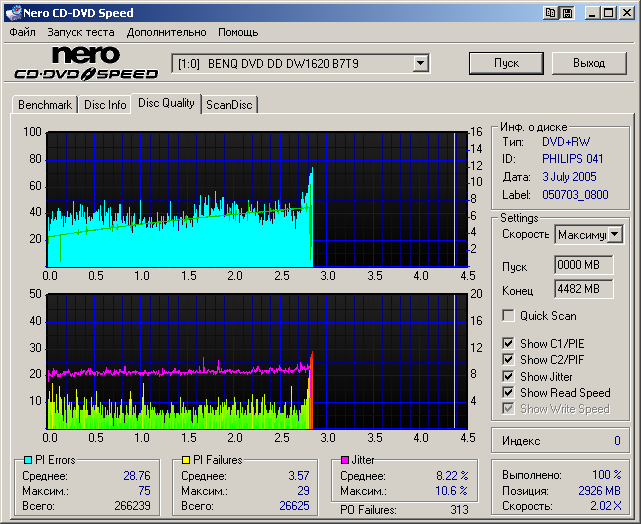The image size is (641, 524).
Task: Click the copy-to-clipboard icon in title bar
Action: (551, 13)
